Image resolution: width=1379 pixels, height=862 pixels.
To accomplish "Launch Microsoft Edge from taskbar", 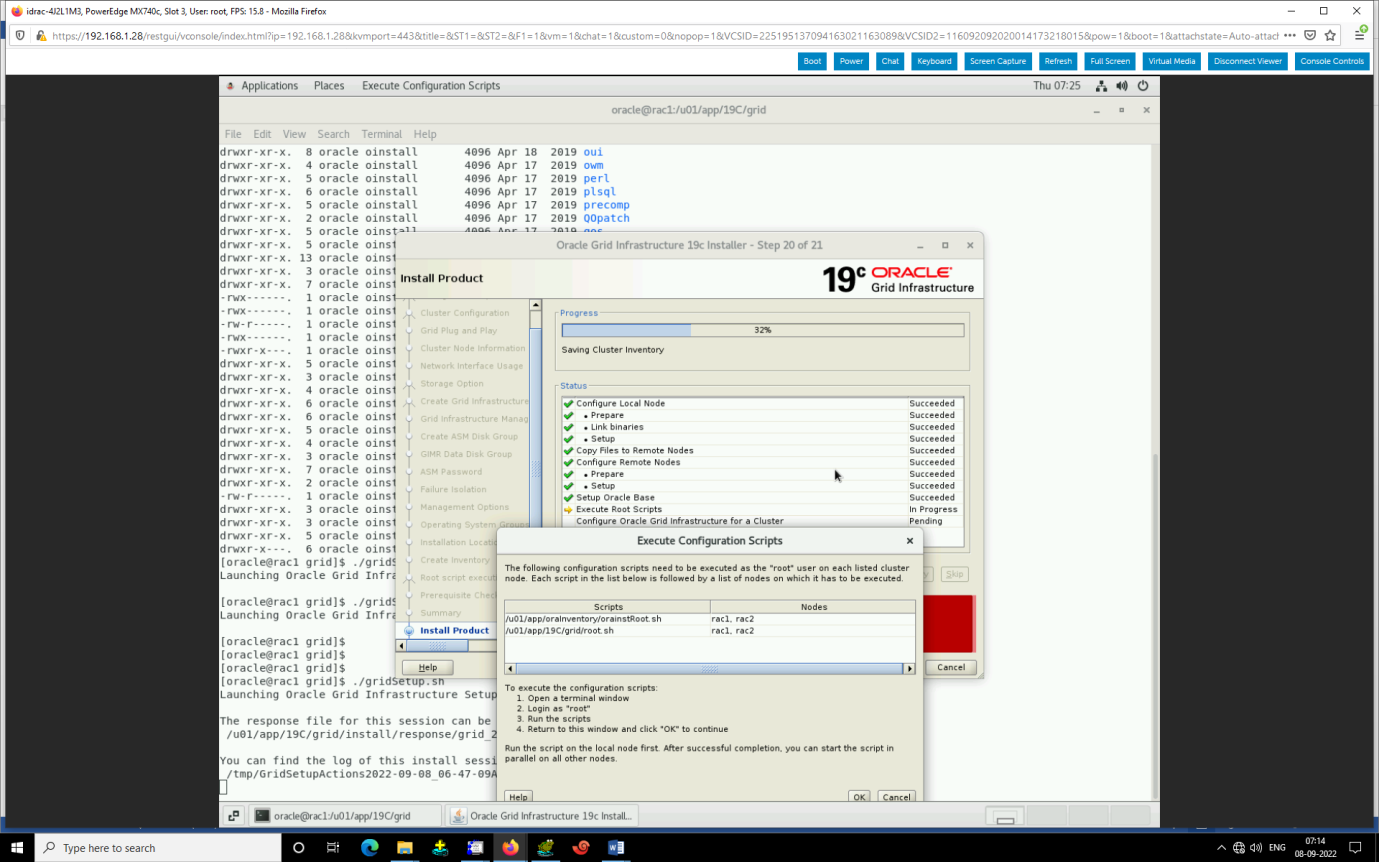I will click(369, 848).
